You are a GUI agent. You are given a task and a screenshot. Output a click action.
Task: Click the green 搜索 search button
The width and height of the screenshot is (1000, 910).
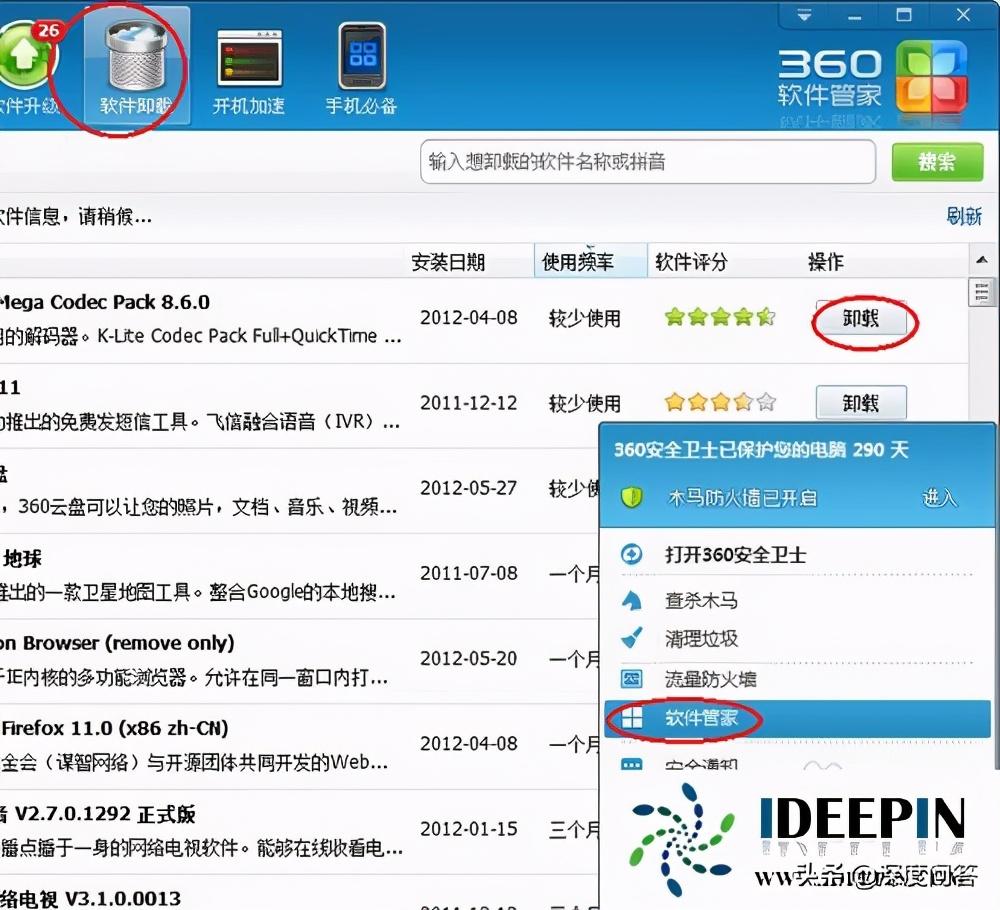point(937,162)
